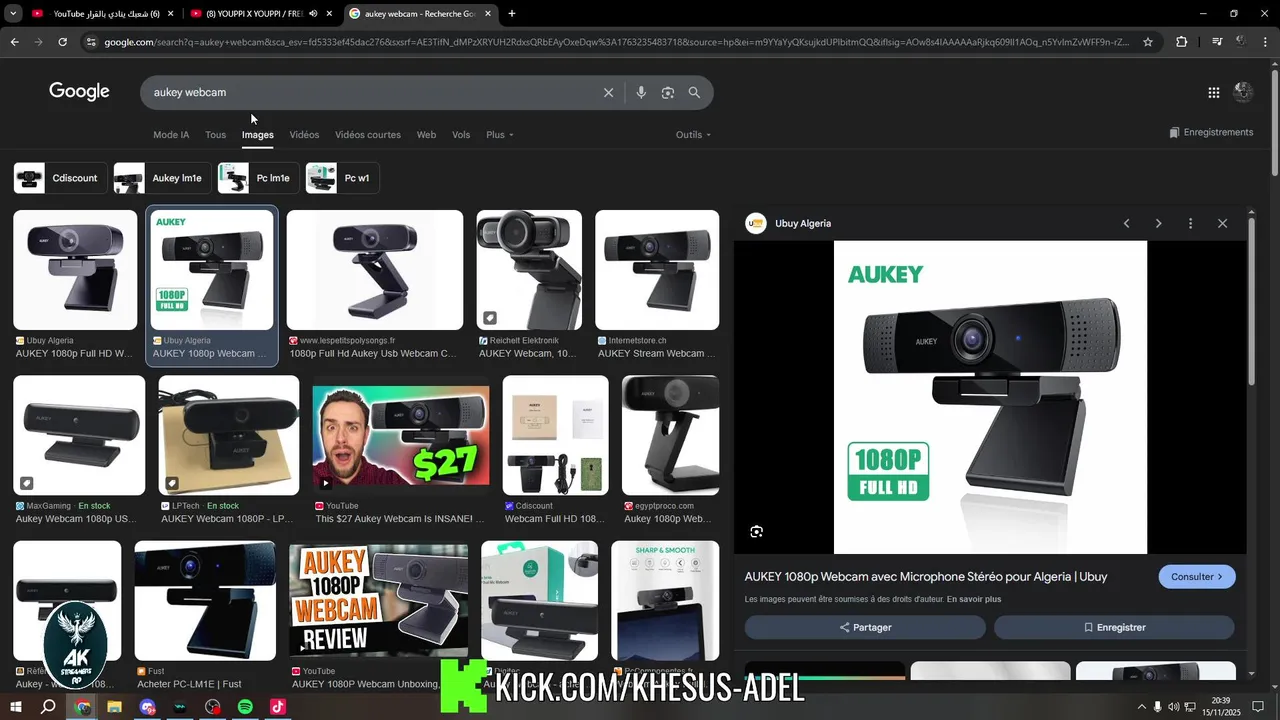Image resolution: width=1280 pixels, height=720 pixels.
Task: Close the image preview panel
Action: click(x=1222, y=223)
